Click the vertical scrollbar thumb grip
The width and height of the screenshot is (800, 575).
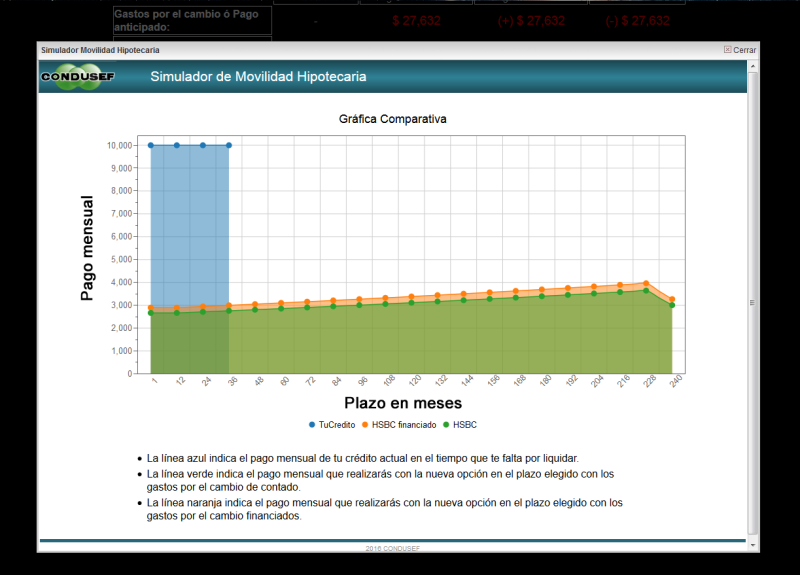[x=753, y=303]
